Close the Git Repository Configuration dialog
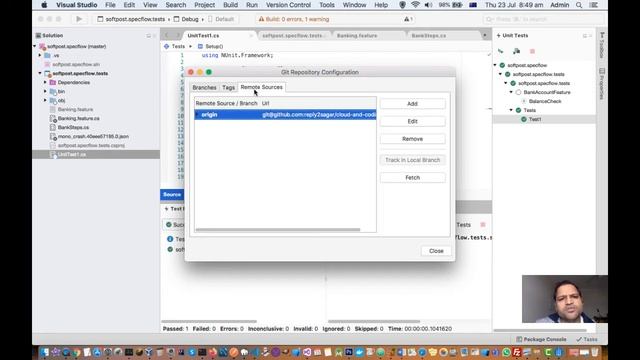 pyautogui.click(x=436, y=251)
